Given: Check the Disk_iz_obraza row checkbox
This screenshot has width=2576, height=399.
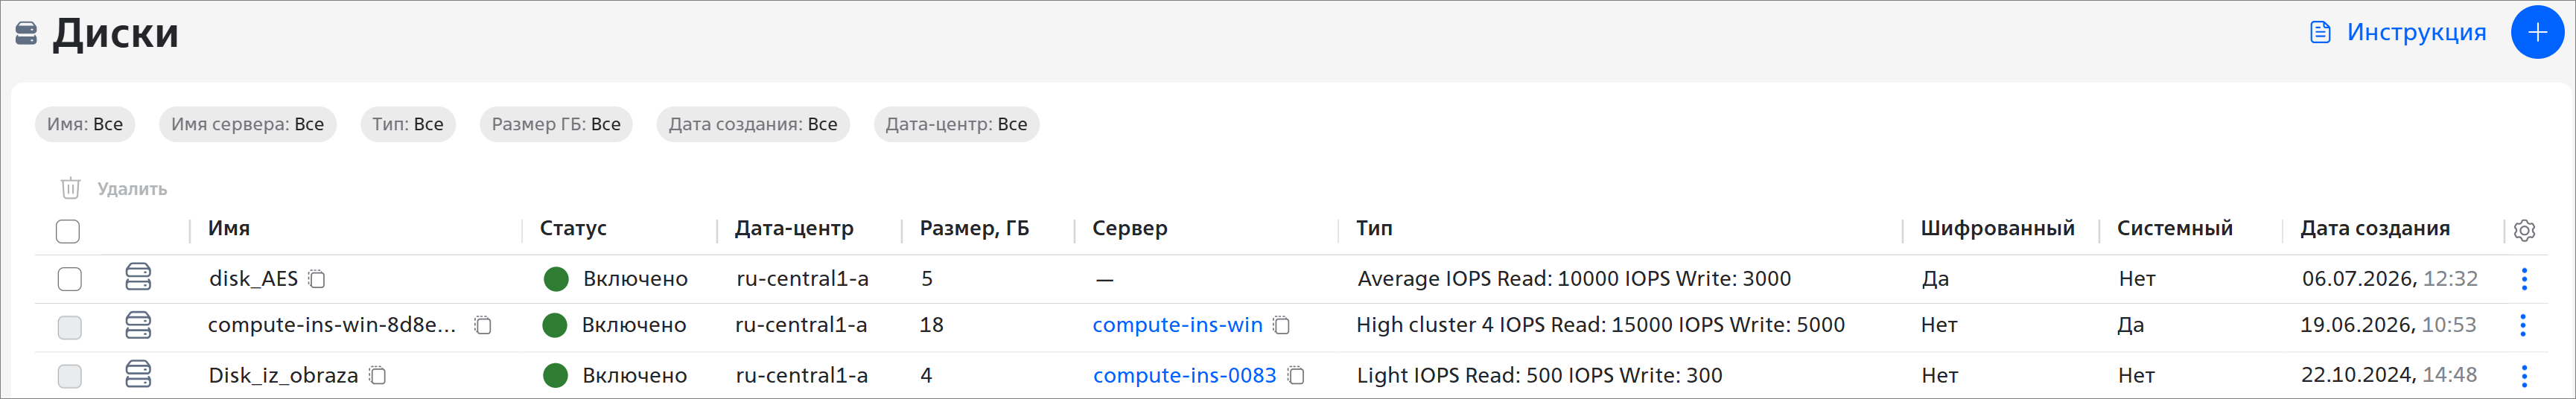Looking at the screenshot, I should click(x=69, y=376).
